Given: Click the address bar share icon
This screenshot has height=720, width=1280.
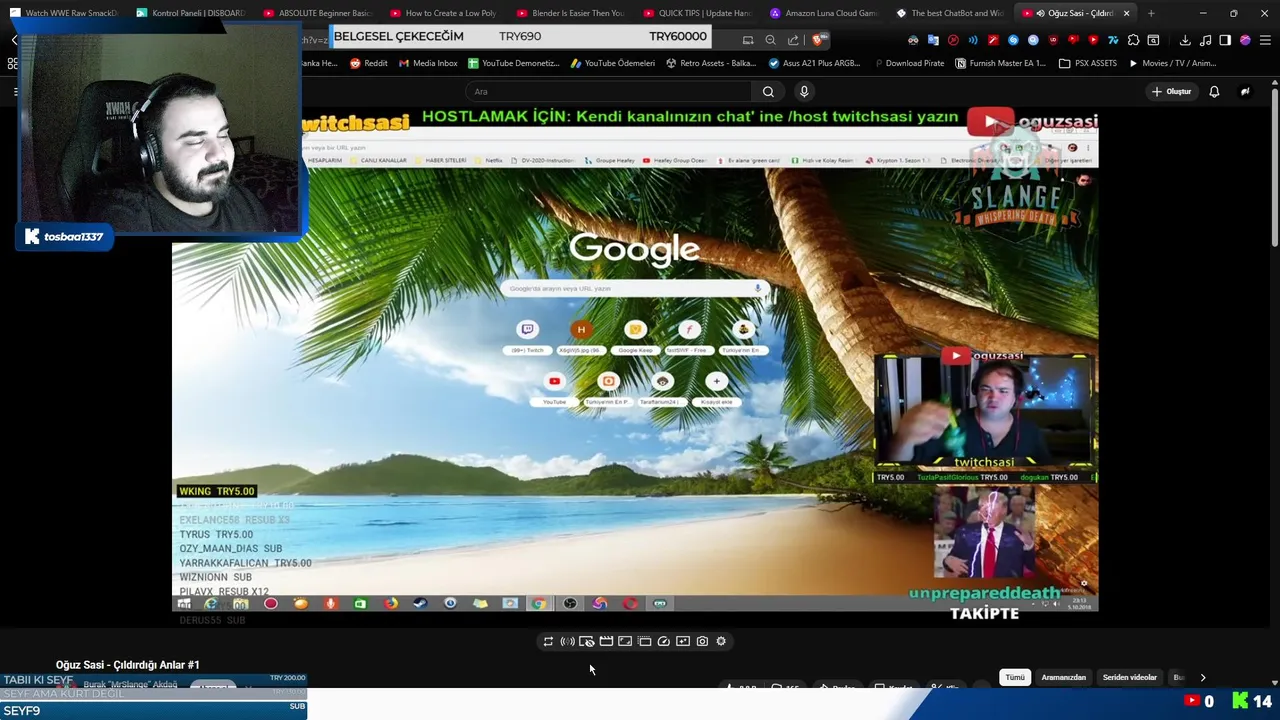Looking at the screenshot, I should [793, 40].
